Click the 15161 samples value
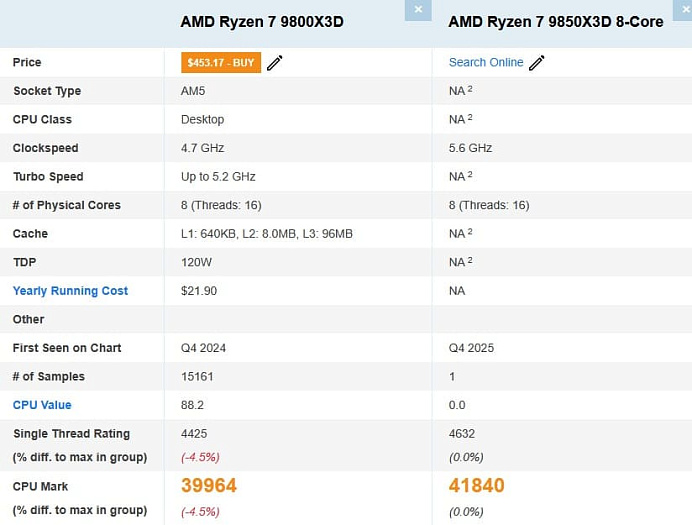 point(197,377)
